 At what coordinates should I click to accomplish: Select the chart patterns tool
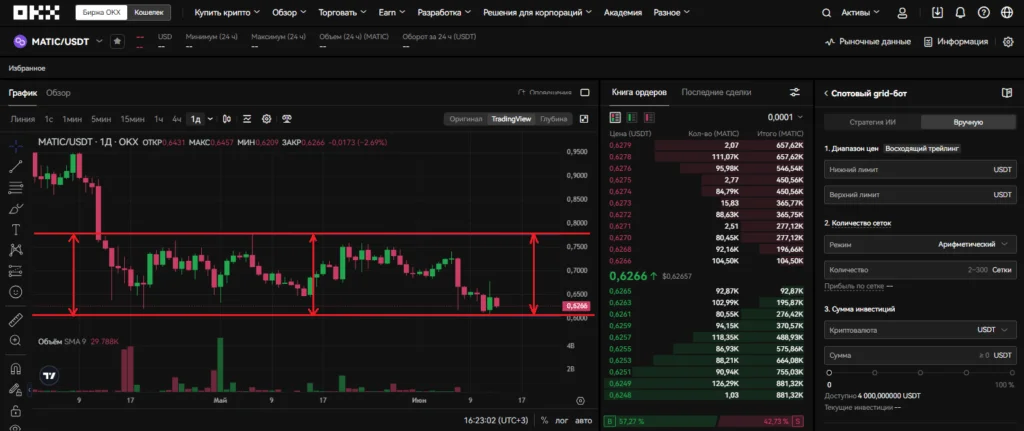coord(16,250)
